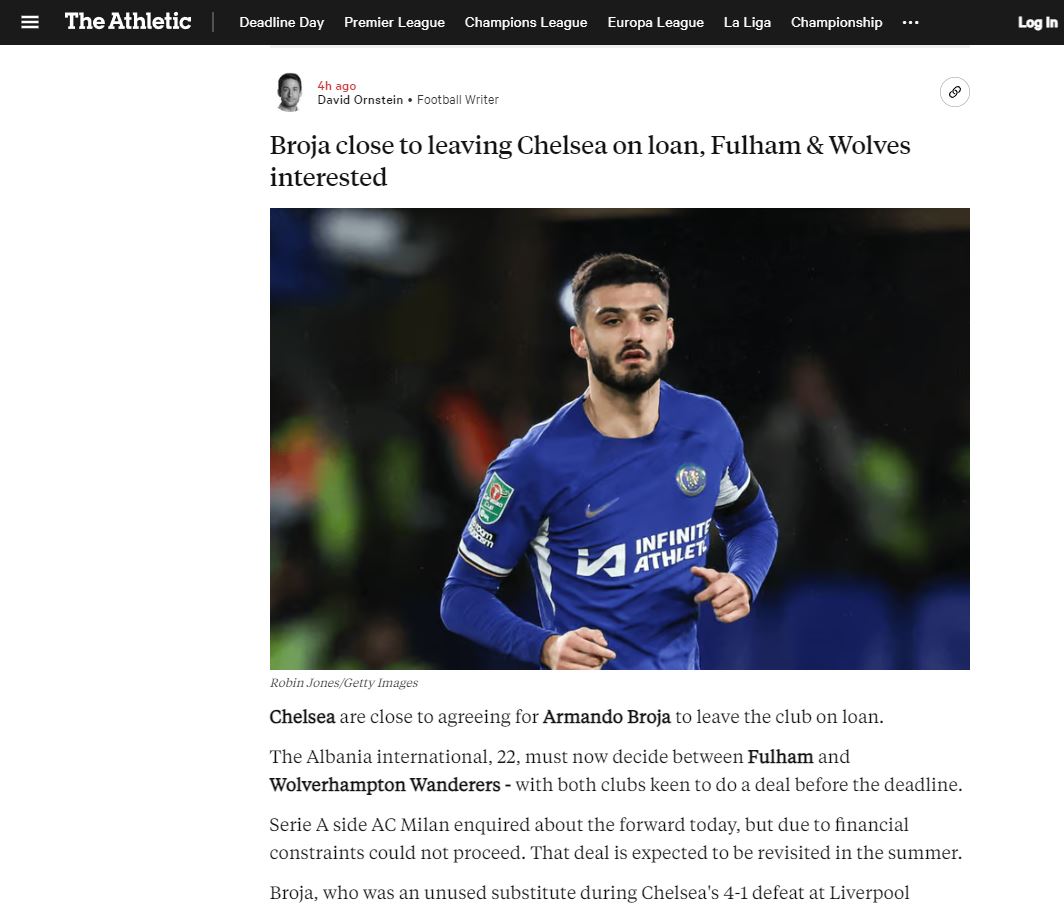Copy article link via chain icon
The height and width of the screenshot is (905, 1064).
tap(954, 92)
